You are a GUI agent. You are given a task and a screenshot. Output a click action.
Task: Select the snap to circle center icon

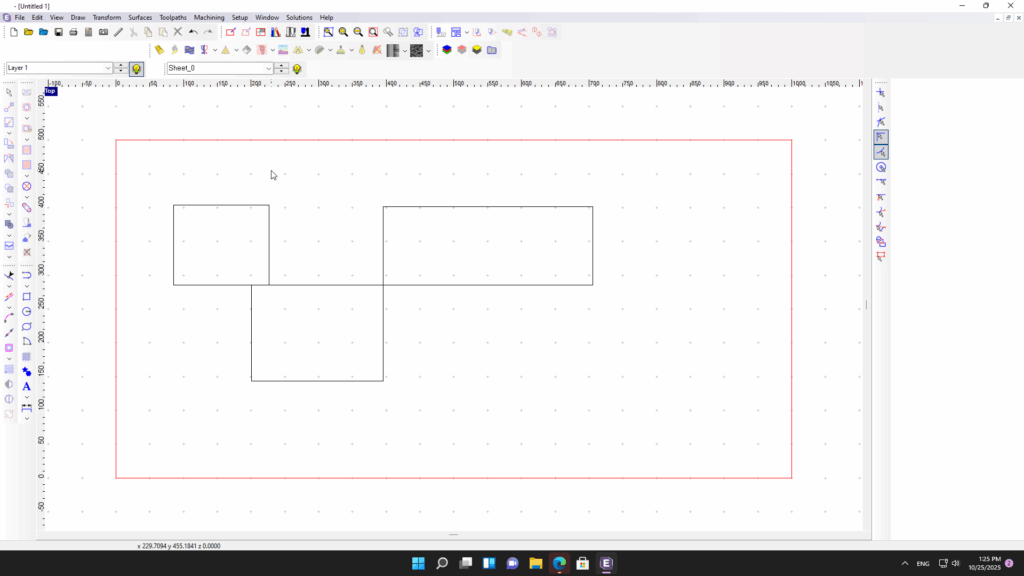pyautogui.click(x=881, y=167)
